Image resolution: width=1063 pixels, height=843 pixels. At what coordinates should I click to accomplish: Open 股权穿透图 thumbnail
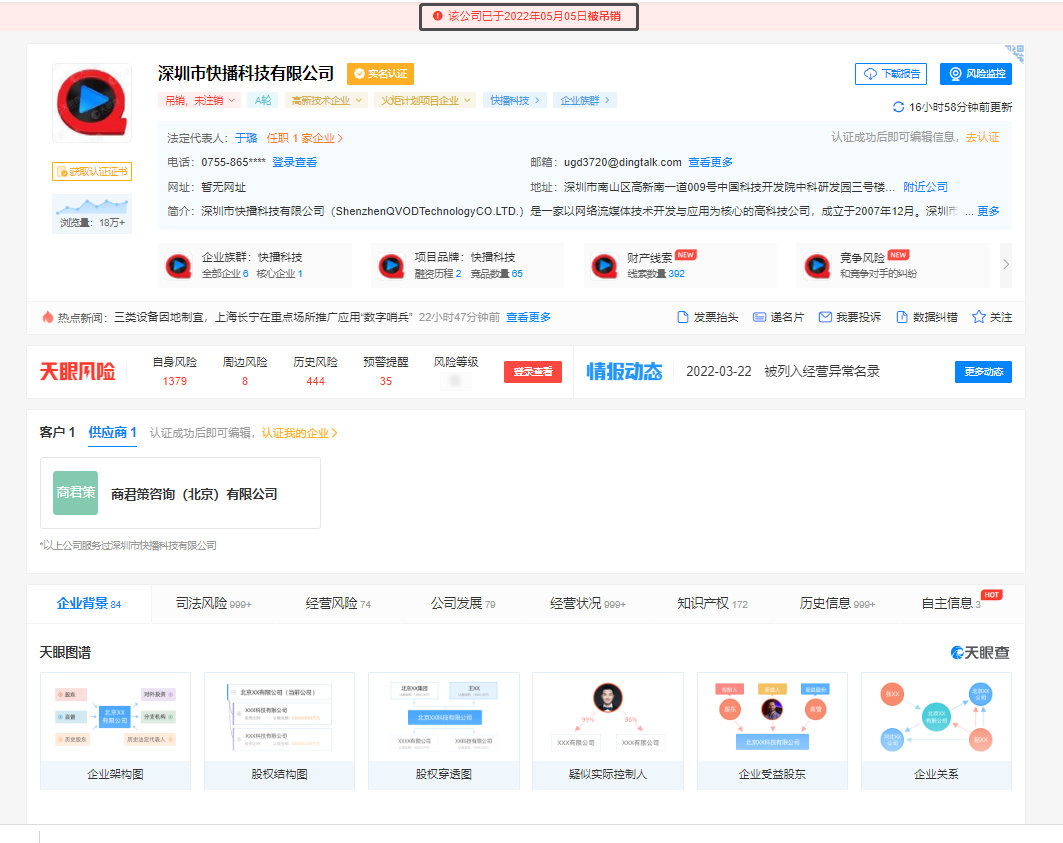coord(444,731)
